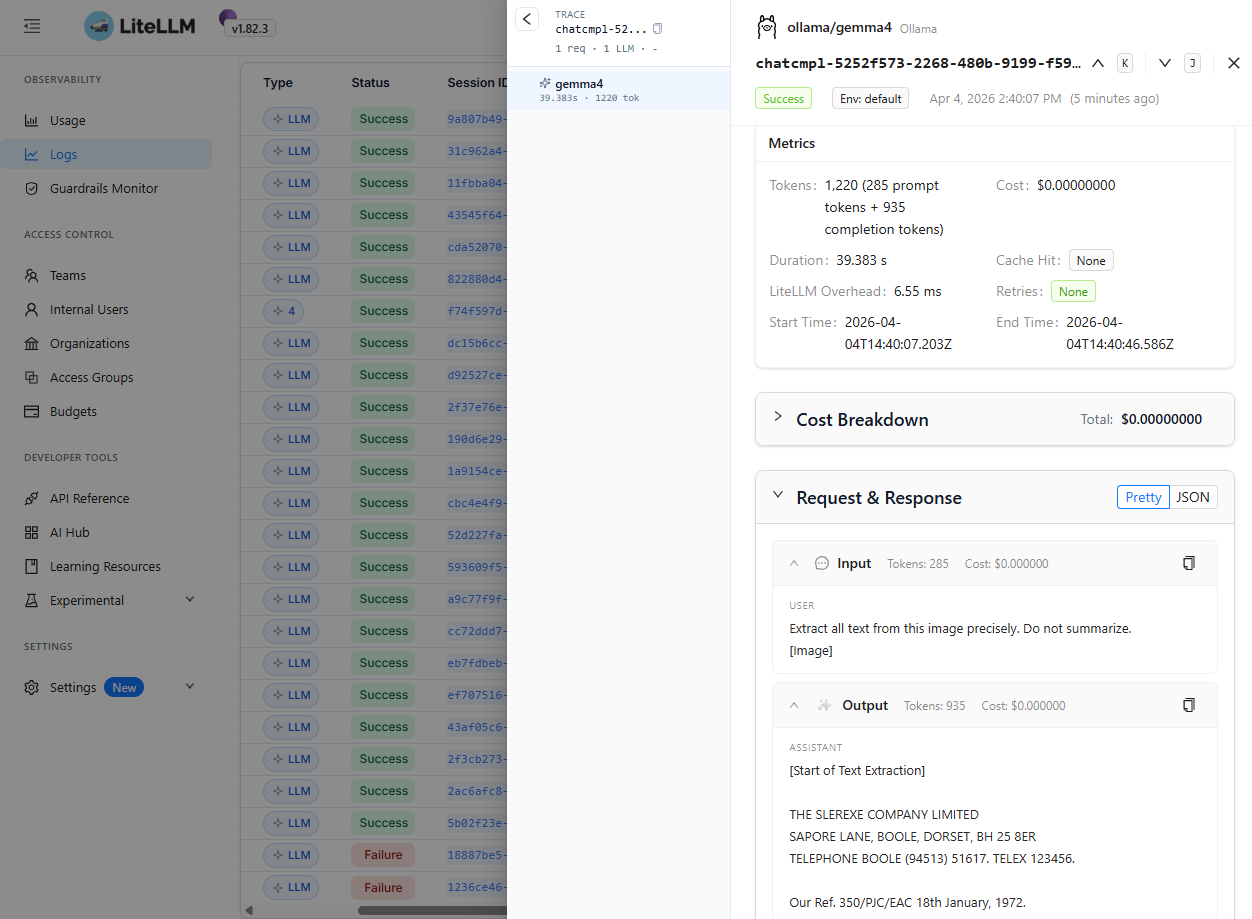Expand the Settings sidebar menu

pyautogui.click(x=189, y=687)
